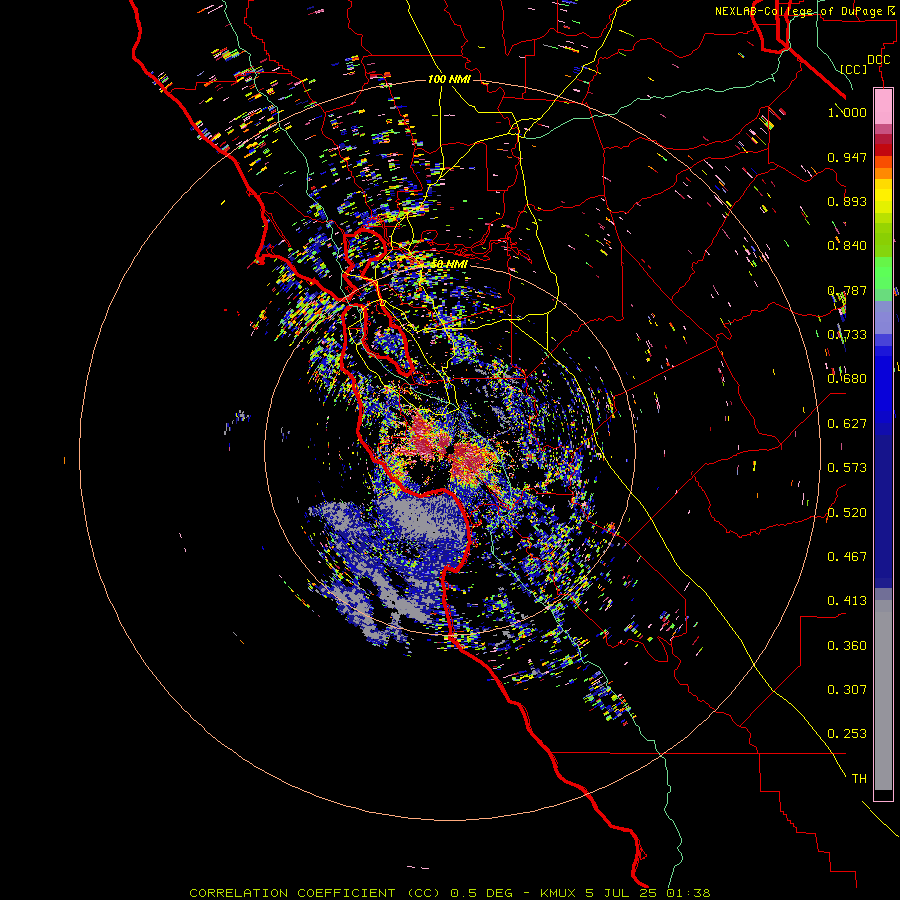The width and height of the screenshot is (900, 900).
Task: Click the 100 NMI range ring label
Action: (x=449, y=79)
